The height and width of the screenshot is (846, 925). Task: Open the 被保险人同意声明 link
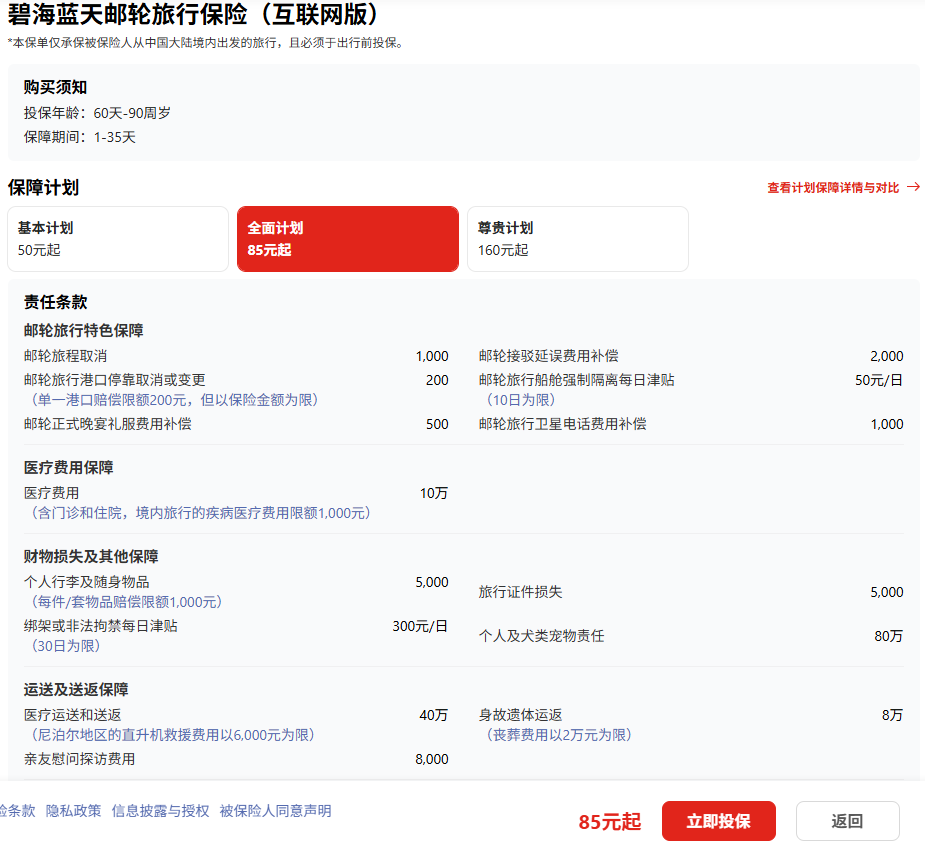coord(275,811)
